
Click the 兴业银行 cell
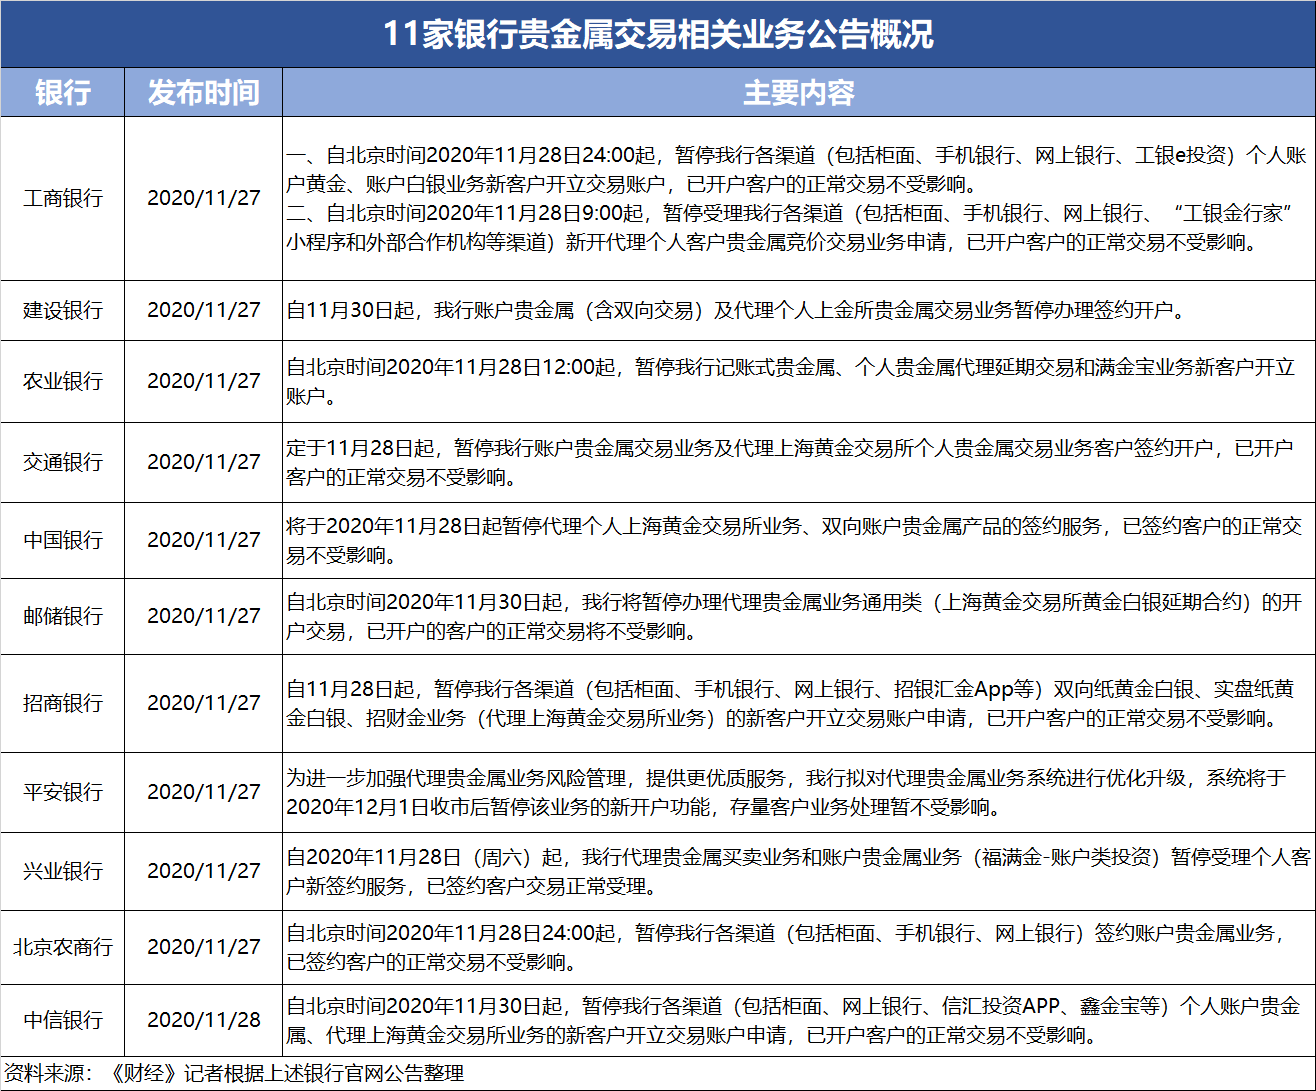(x=62, y=871)
